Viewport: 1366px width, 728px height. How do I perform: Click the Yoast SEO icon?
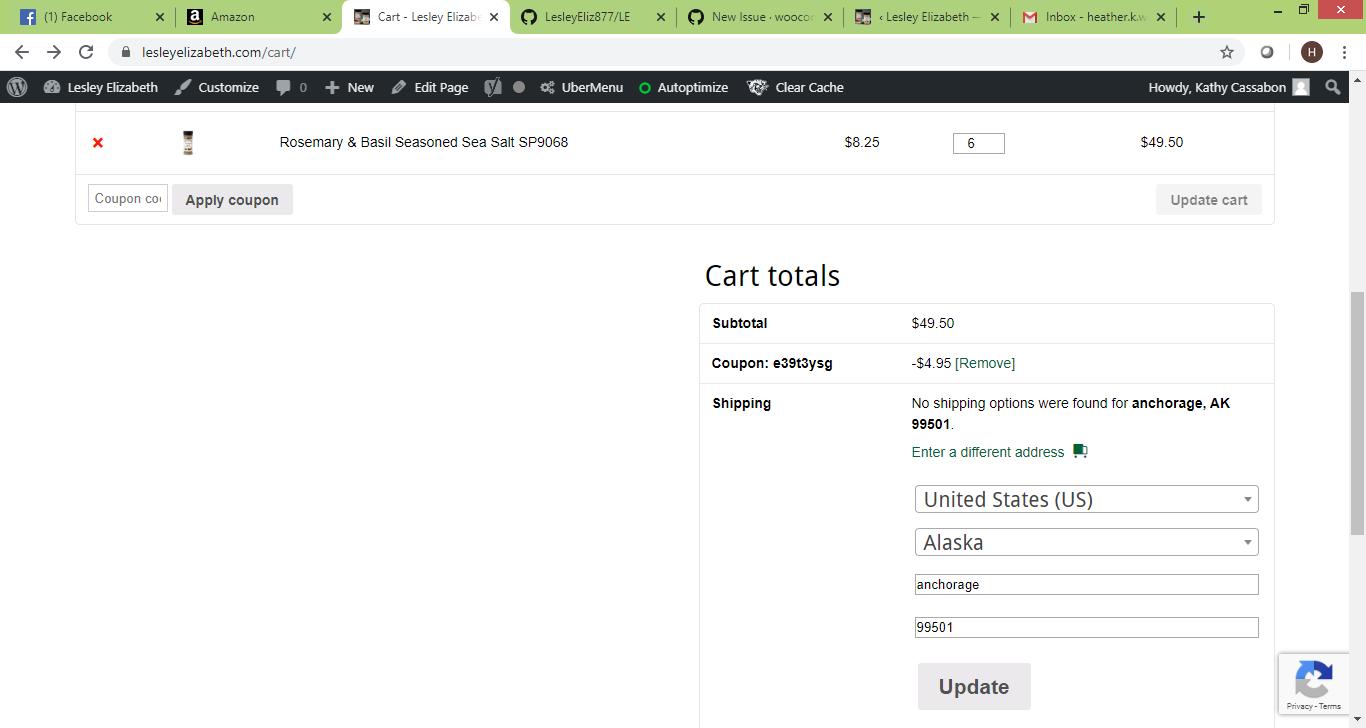tap(493, 87)
